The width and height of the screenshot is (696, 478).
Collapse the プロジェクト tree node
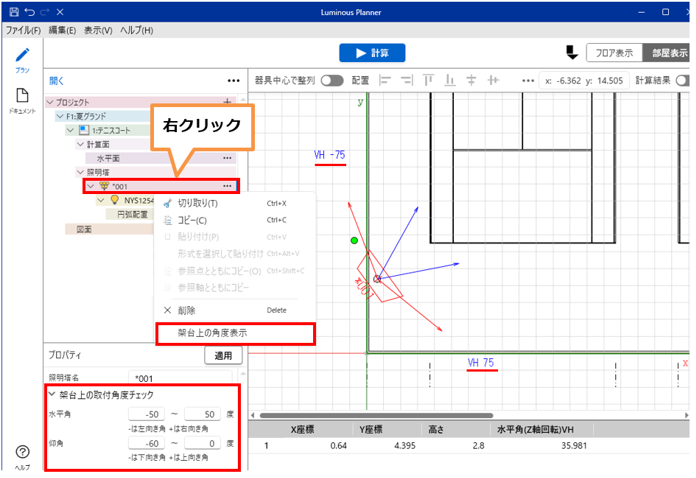pyautogui.click(x=51, y=102)
